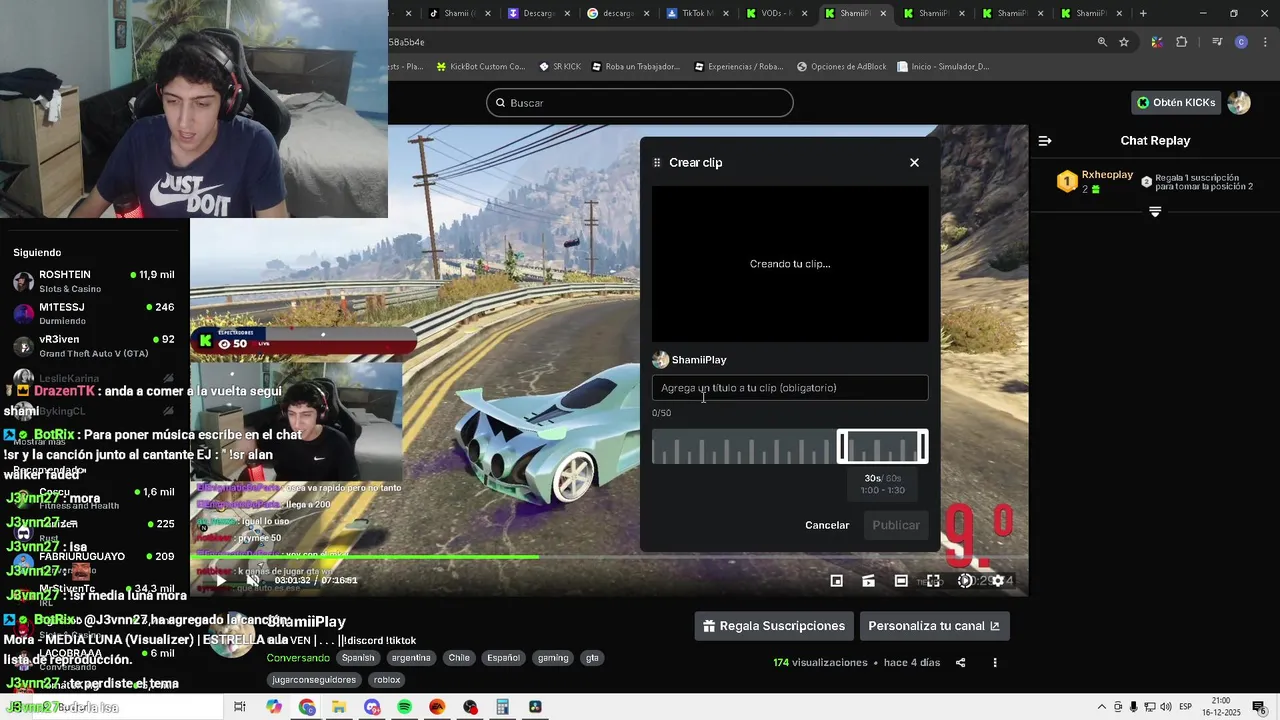Click the clip trim selection handle
The image size is (1280, 720).
(x=883, y=446)
